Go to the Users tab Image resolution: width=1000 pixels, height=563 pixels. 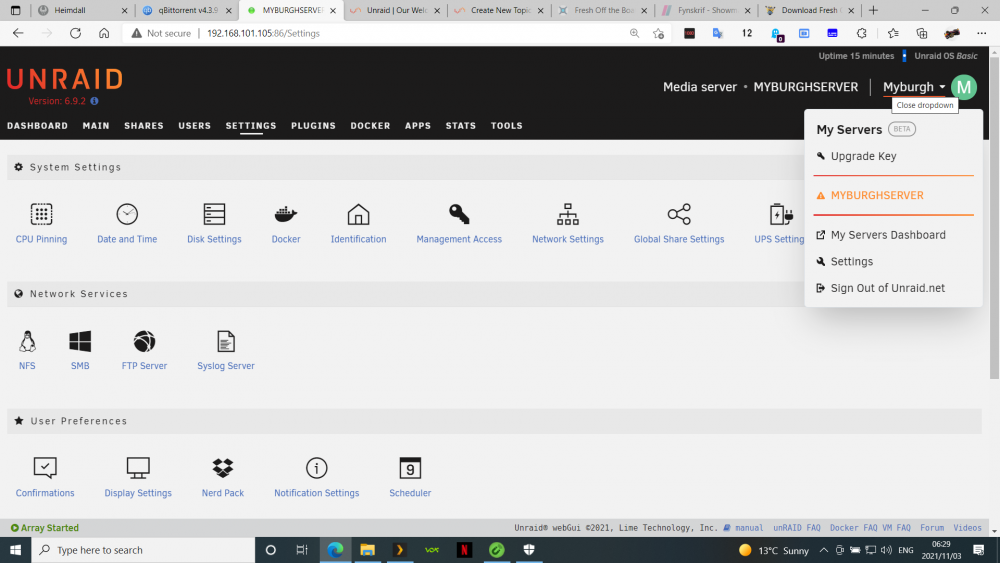pos(195,126)
